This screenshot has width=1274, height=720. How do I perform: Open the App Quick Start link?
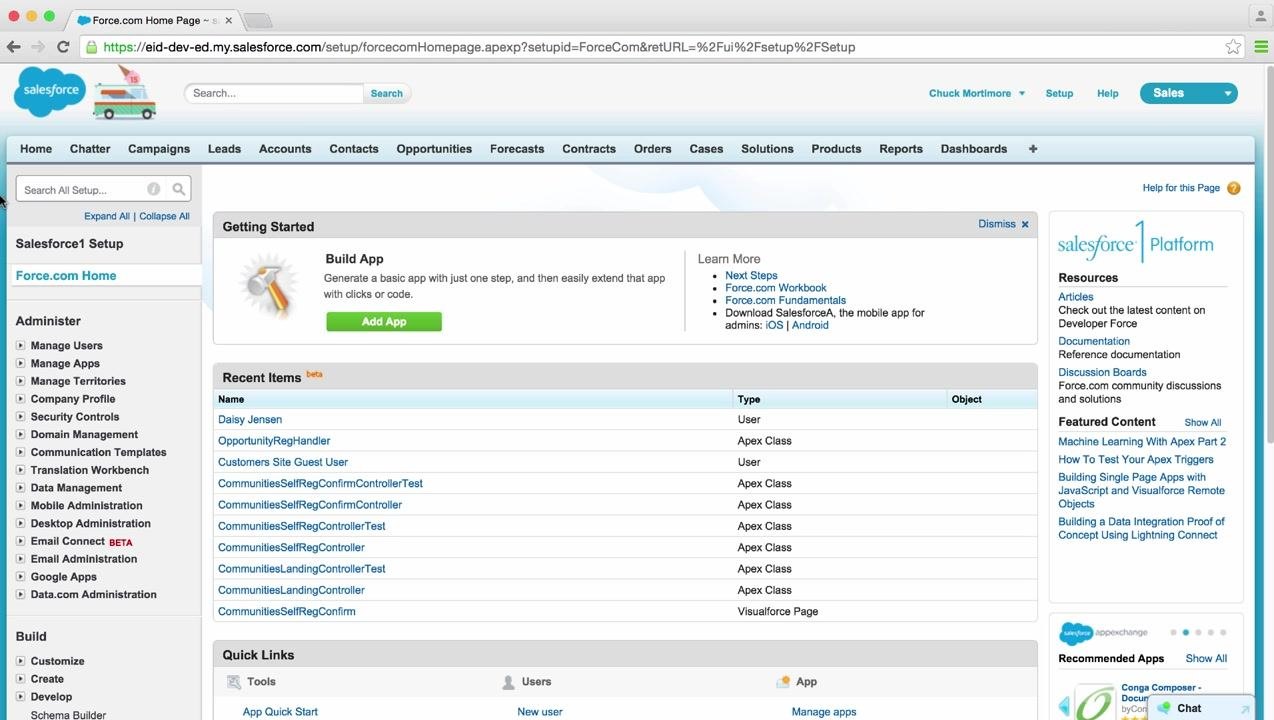point(280,711)
